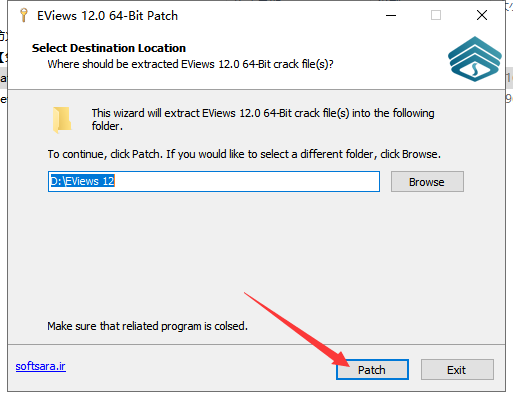Click the 'This wizard will extract' description text
Image resolution: width=513 pixels, height=399 pixels.
263,119
